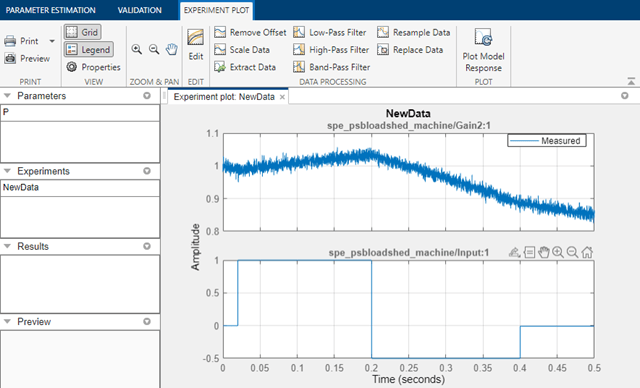
Task: Click the home restore-view icon above Input plot
Action: point(587,252)
